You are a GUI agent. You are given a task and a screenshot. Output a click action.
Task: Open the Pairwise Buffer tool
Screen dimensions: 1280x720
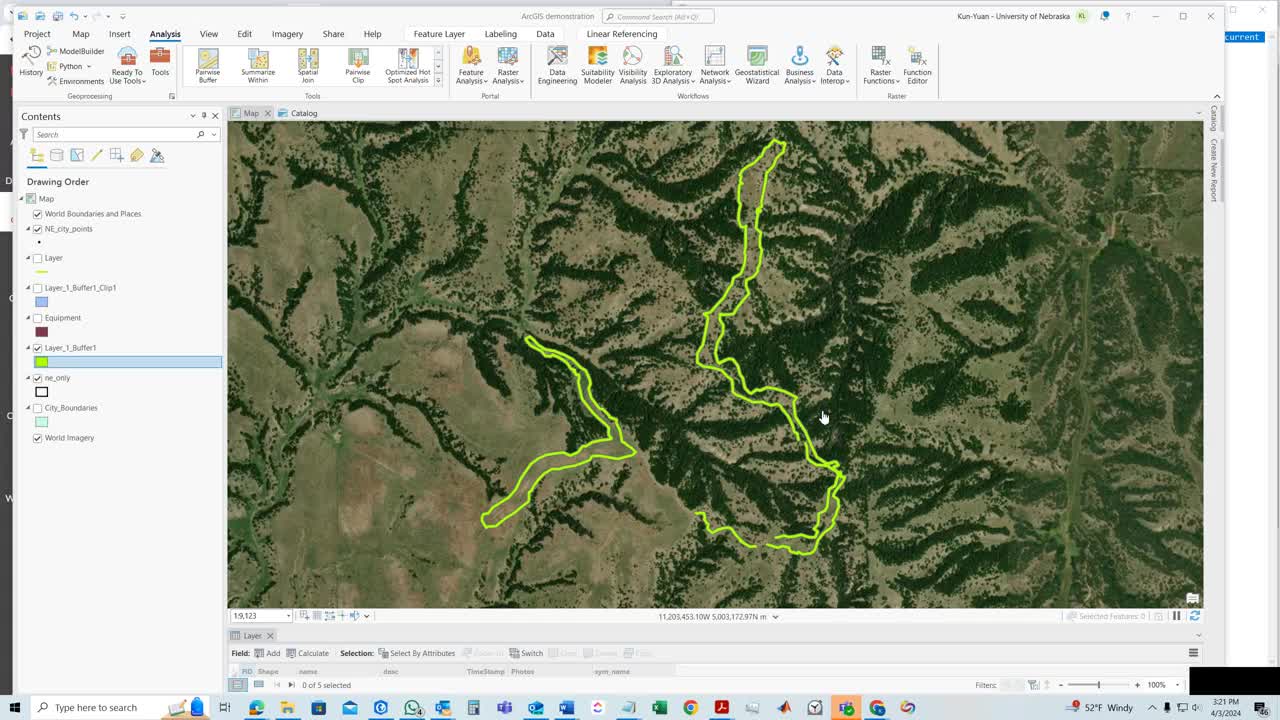click(208, 66)
